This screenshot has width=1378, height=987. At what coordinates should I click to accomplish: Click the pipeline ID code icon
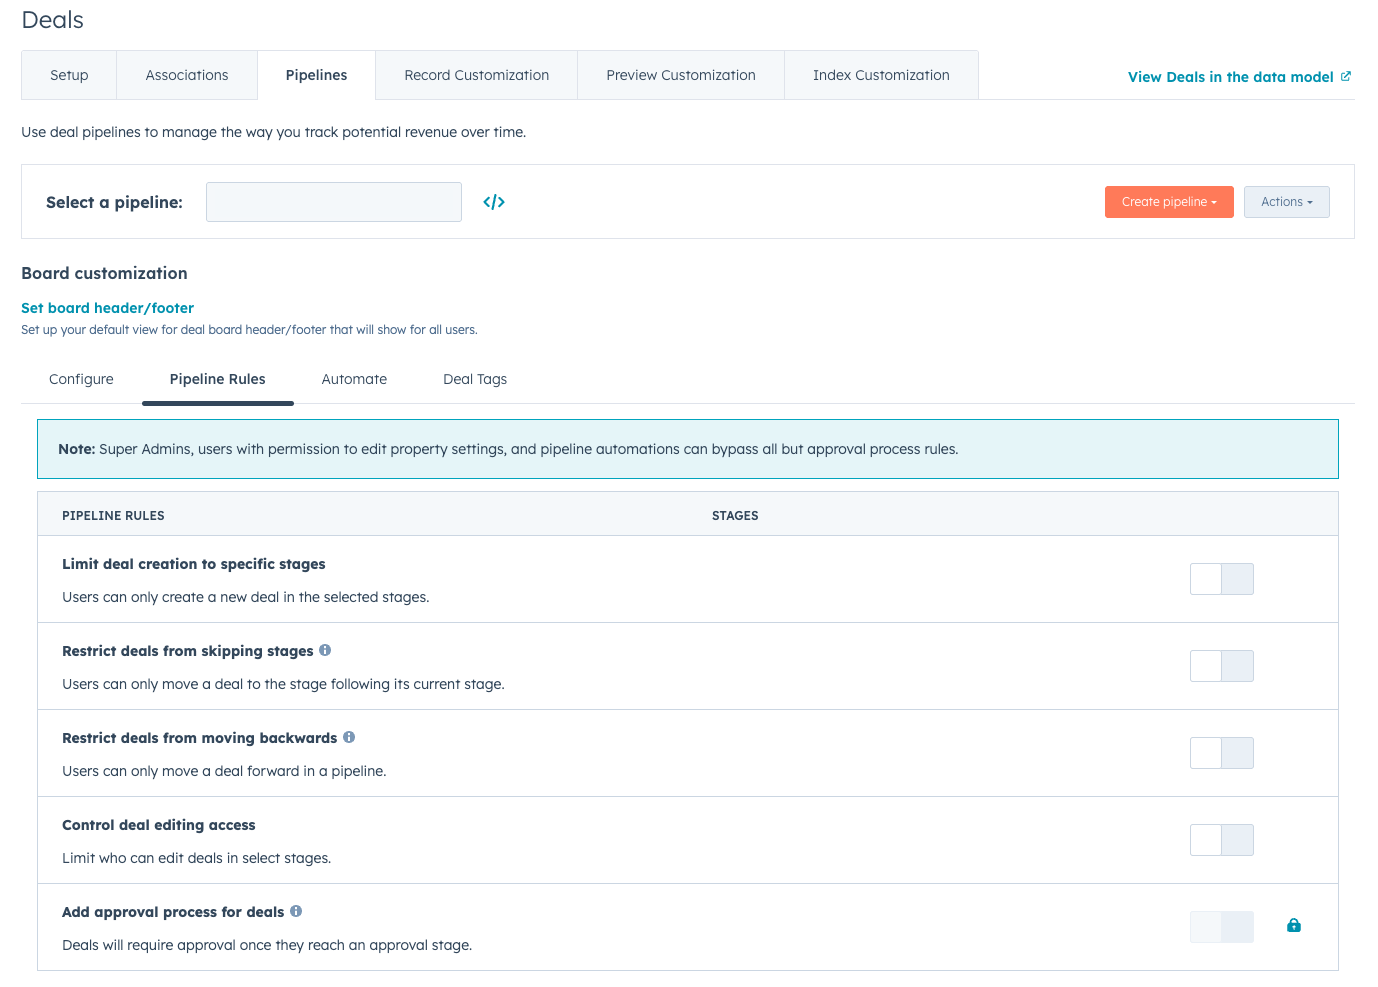pos(494,202)
